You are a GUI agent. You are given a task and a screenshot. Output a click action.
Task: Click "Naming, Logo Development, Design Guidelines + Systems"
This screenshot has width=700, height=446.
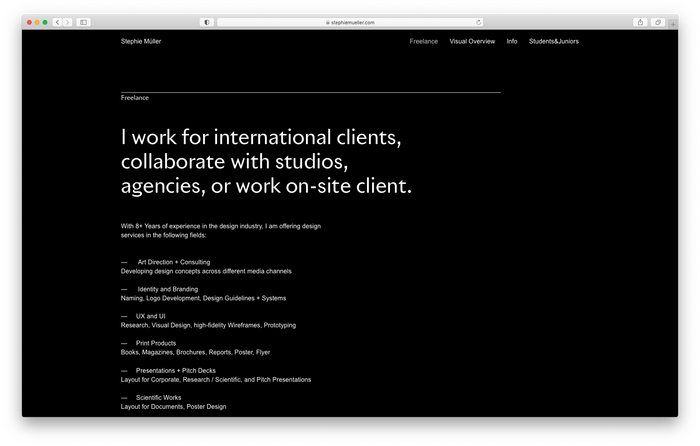pos(203,298)
